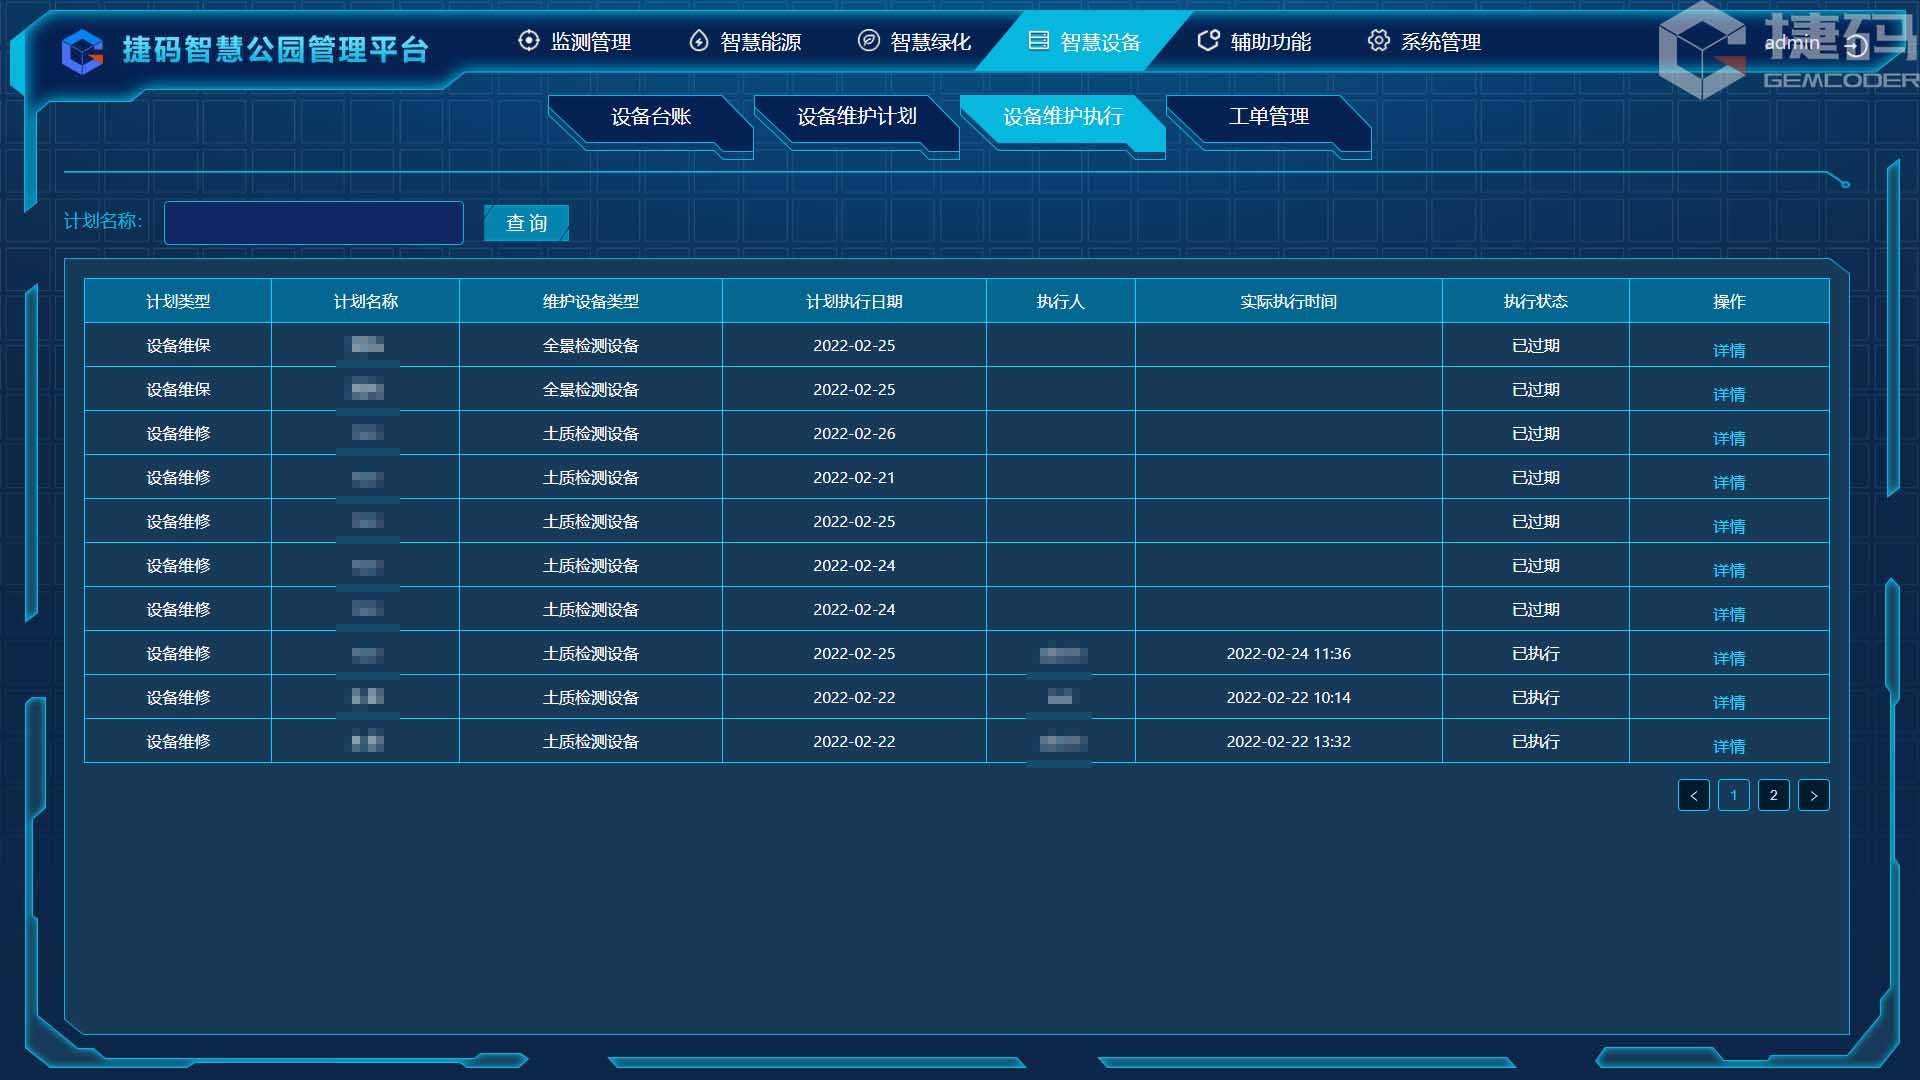Click the logout icon beside admin

[1856, 45]
